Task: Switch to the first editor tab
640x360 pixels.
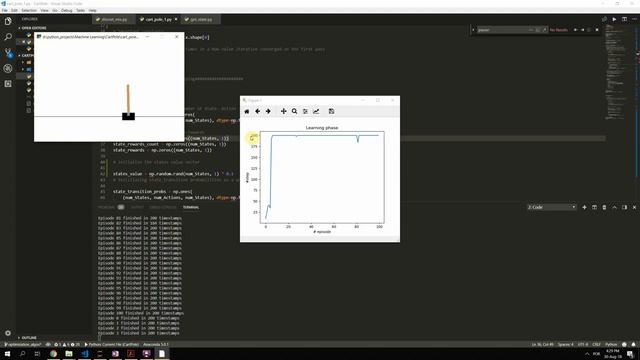Action: (x=114, y=19)
